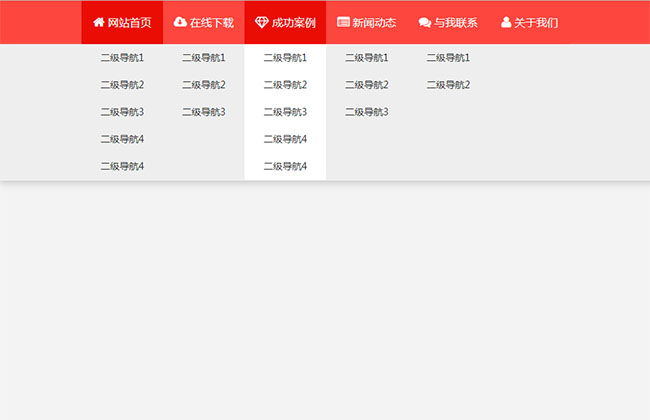Screen dimensions: 650x420
Task: Click the last 二级导航4 under 成功案例
Action: coord(285,166)
